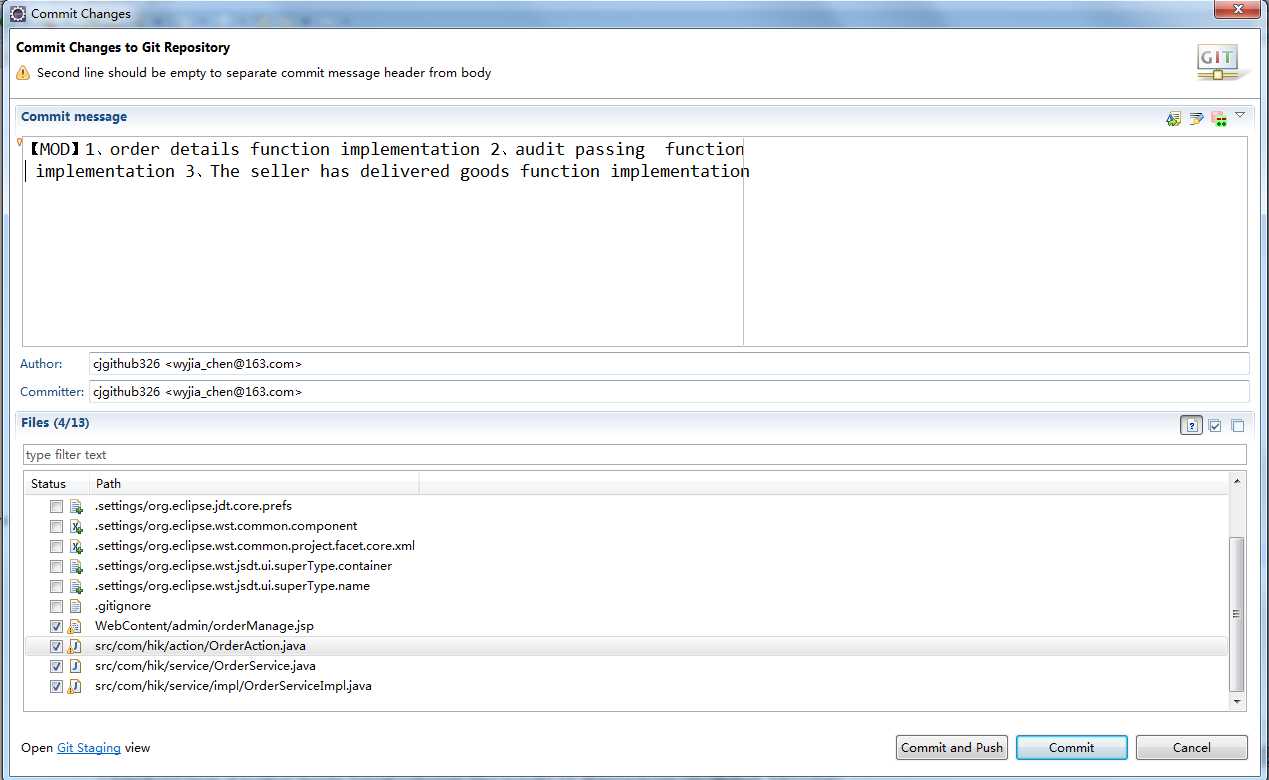Viewport: 1269px width, 780px height.
Task: Click Amend previous commit icon
Action: point(1174,118)
